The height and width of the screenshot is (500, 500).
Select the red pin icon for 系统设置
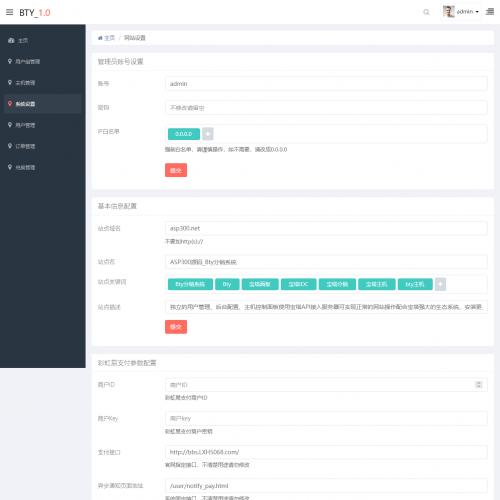tap(10, 104)
